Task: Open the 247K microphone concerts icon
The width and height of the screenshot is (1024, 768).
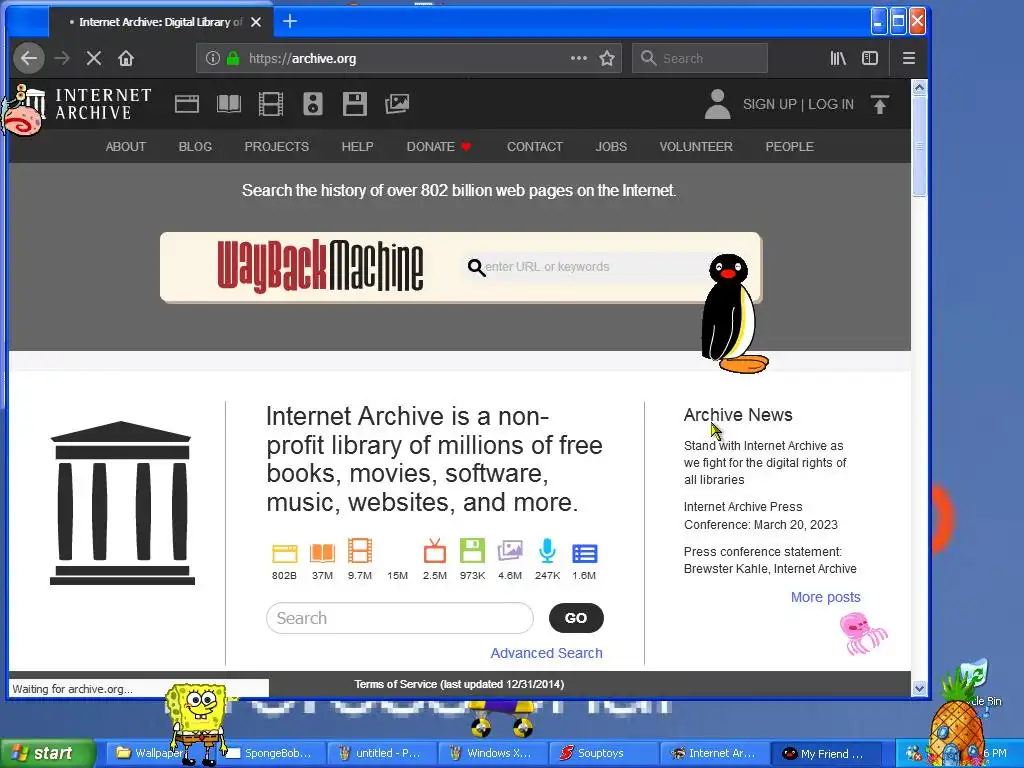Action: [x=547, y=551]
